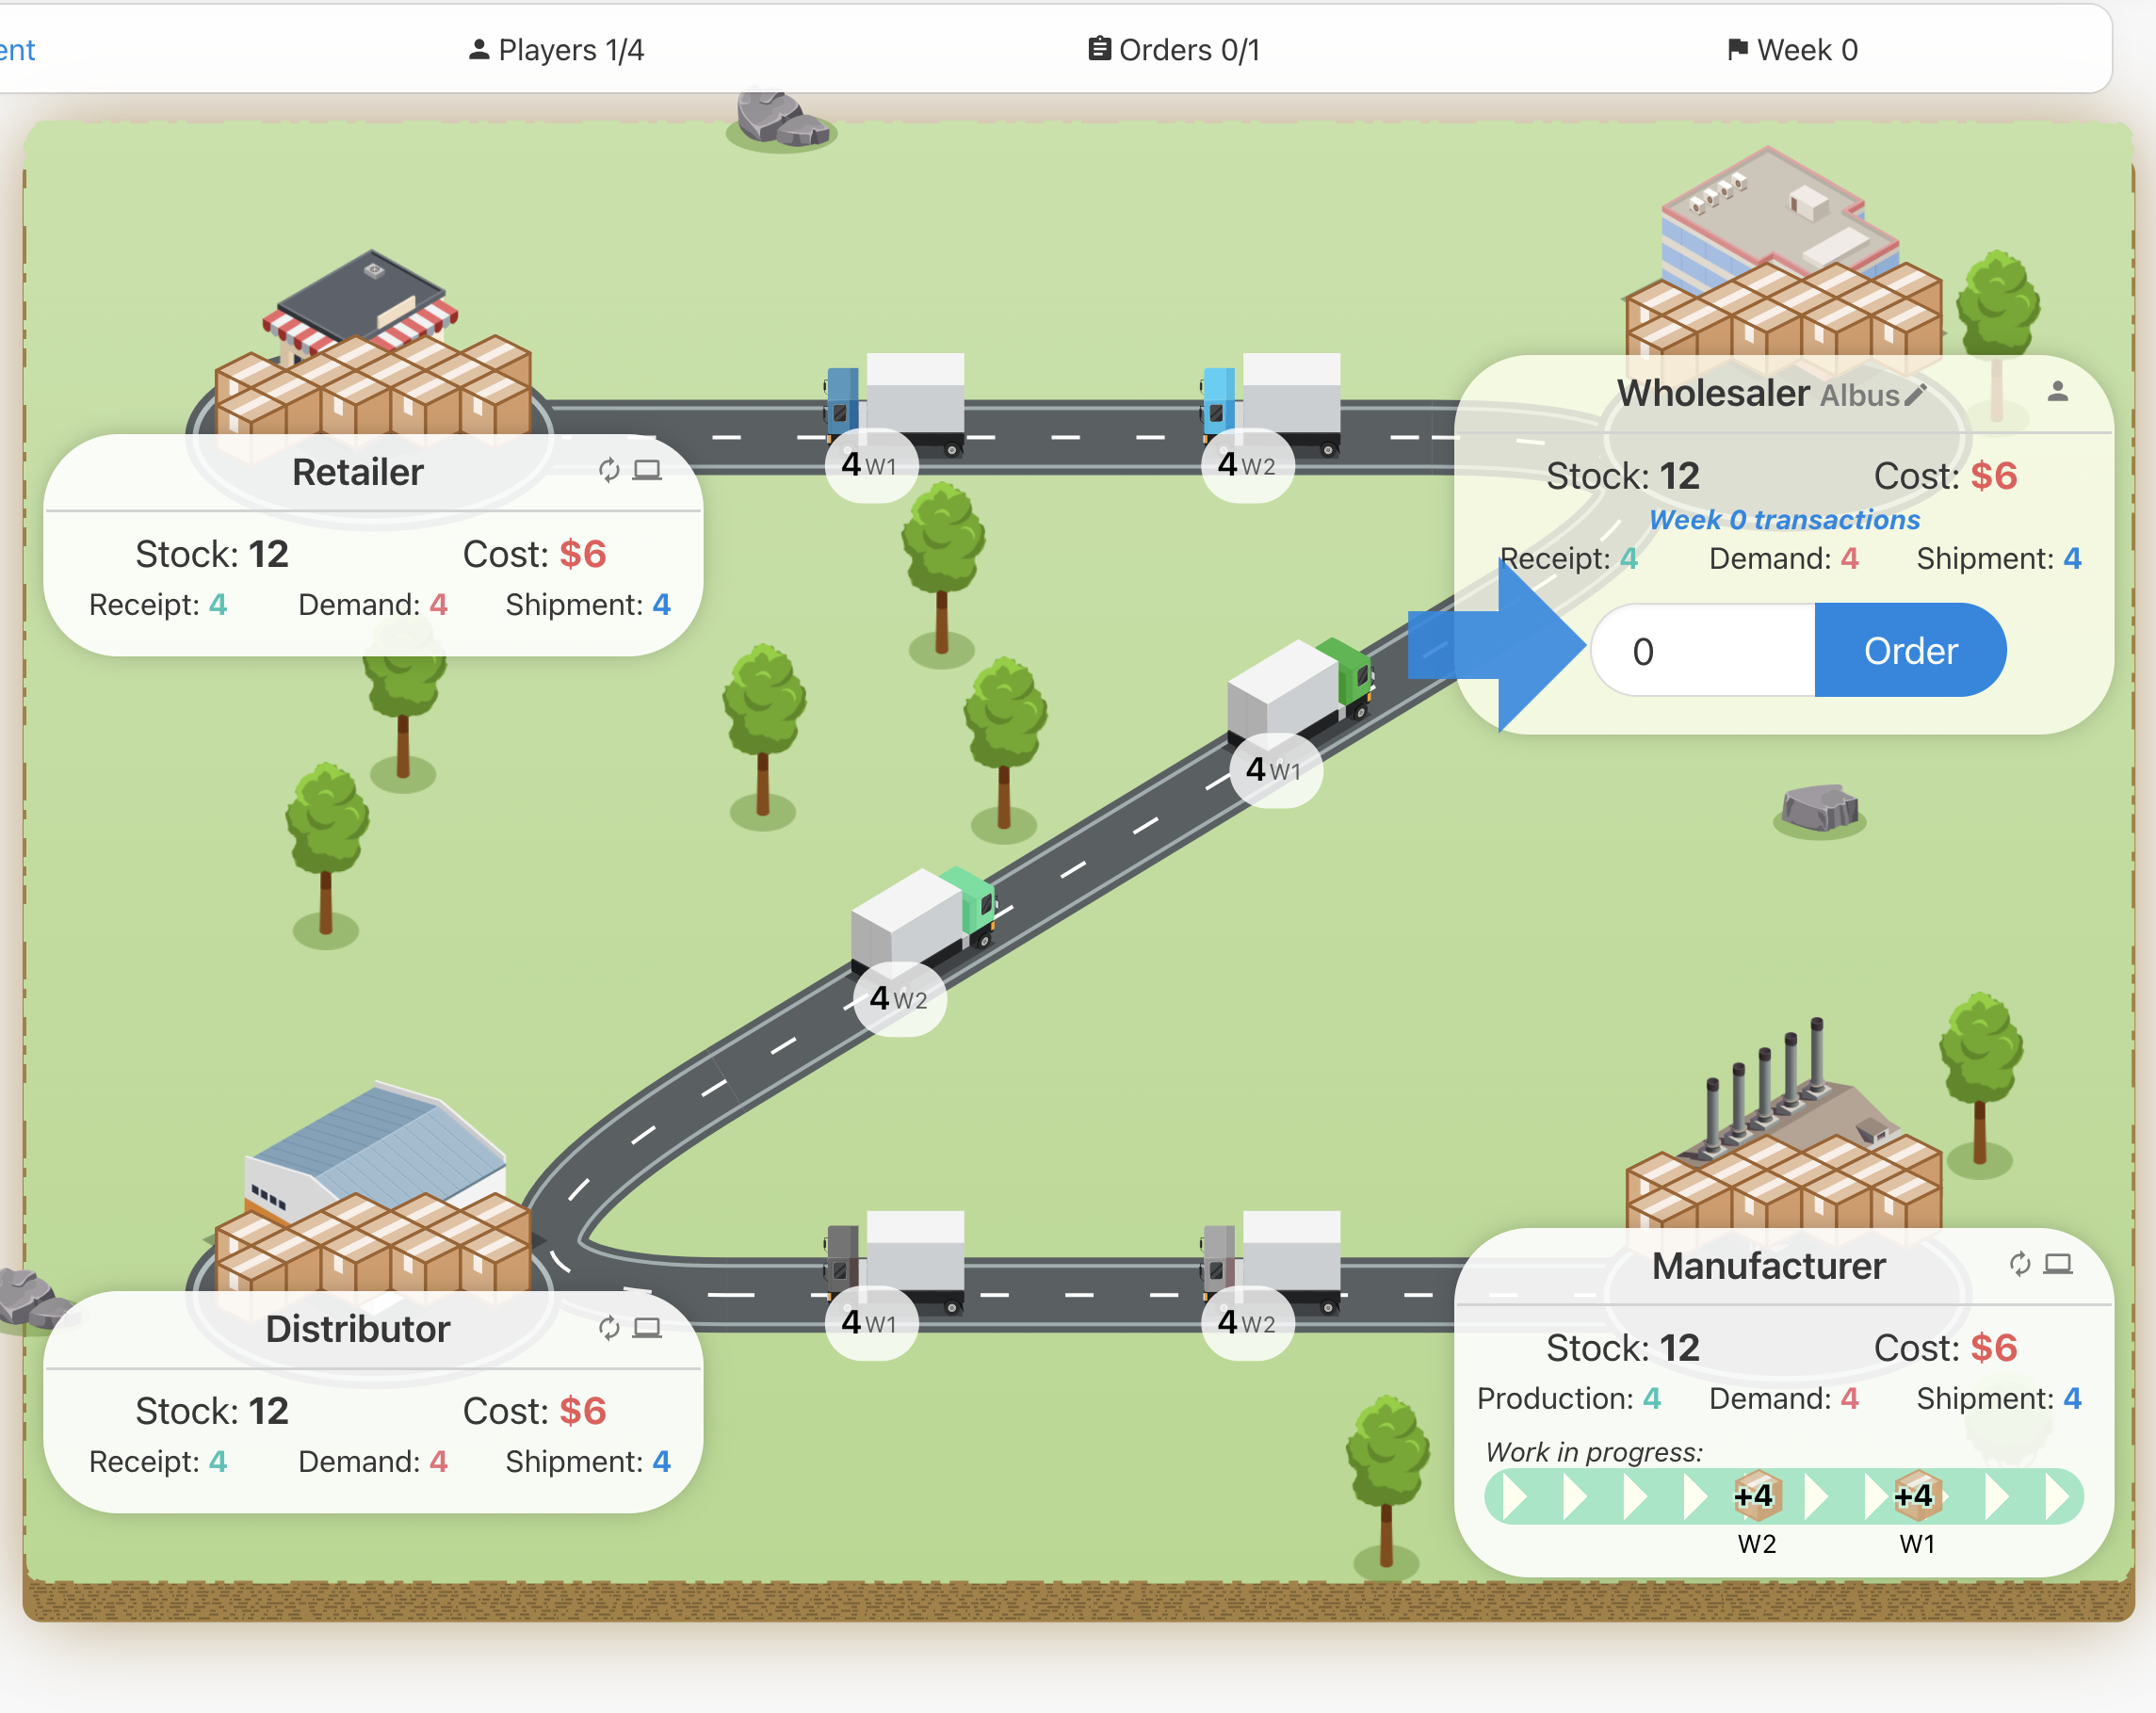
Task: Click the Retailer sync arrows icon
Action: tap(609, 470)
